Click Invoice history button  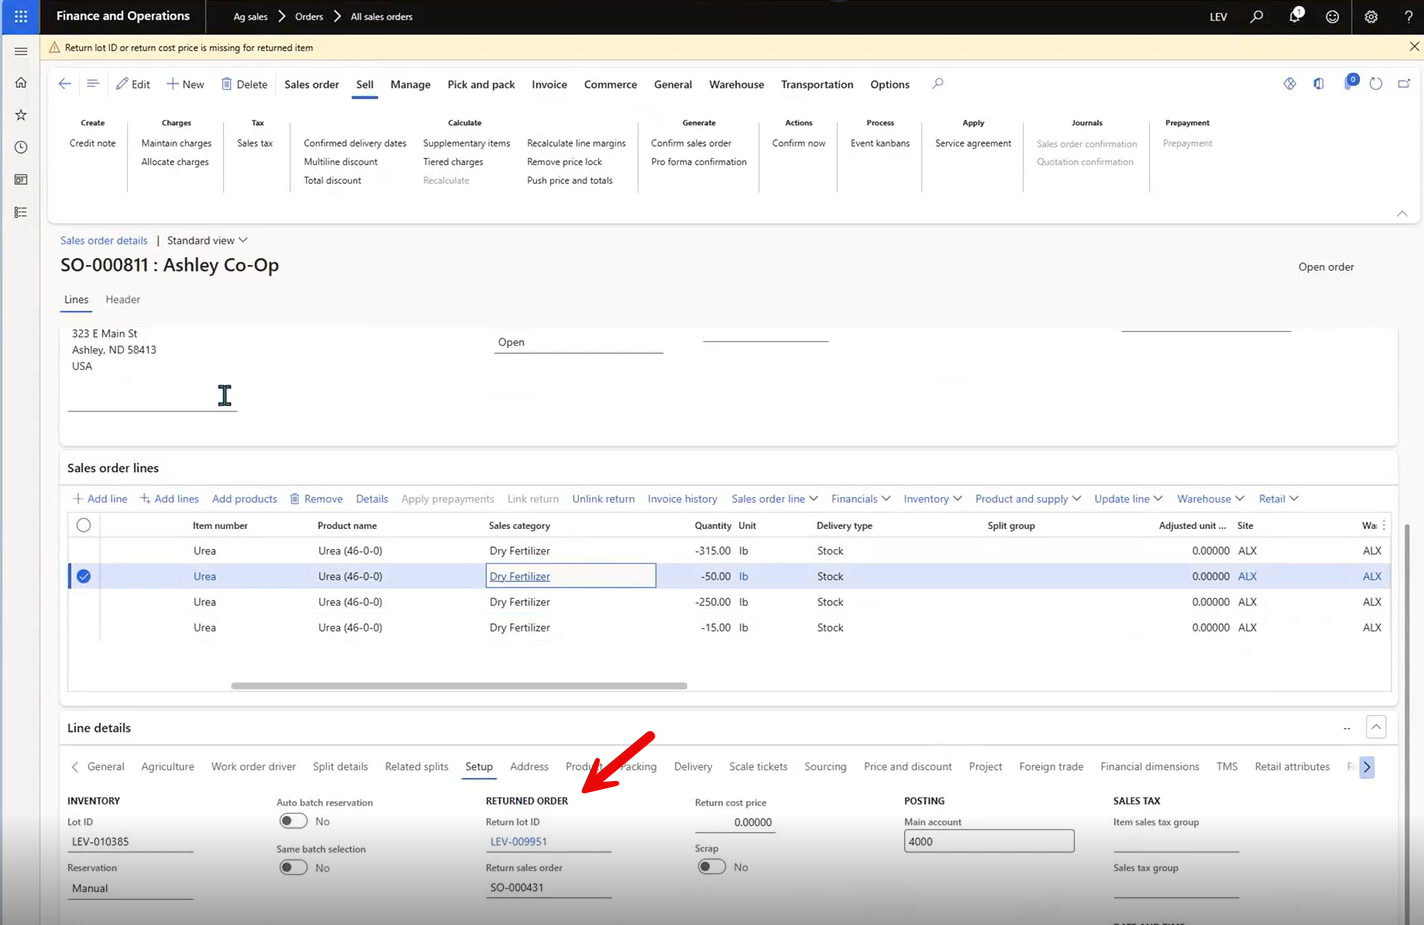tap(682, 499)
